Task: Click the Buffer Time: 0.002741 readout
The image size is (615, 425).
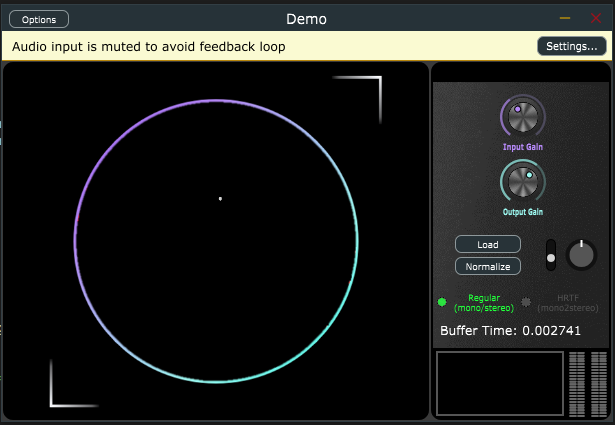Action: pos(510,331)
